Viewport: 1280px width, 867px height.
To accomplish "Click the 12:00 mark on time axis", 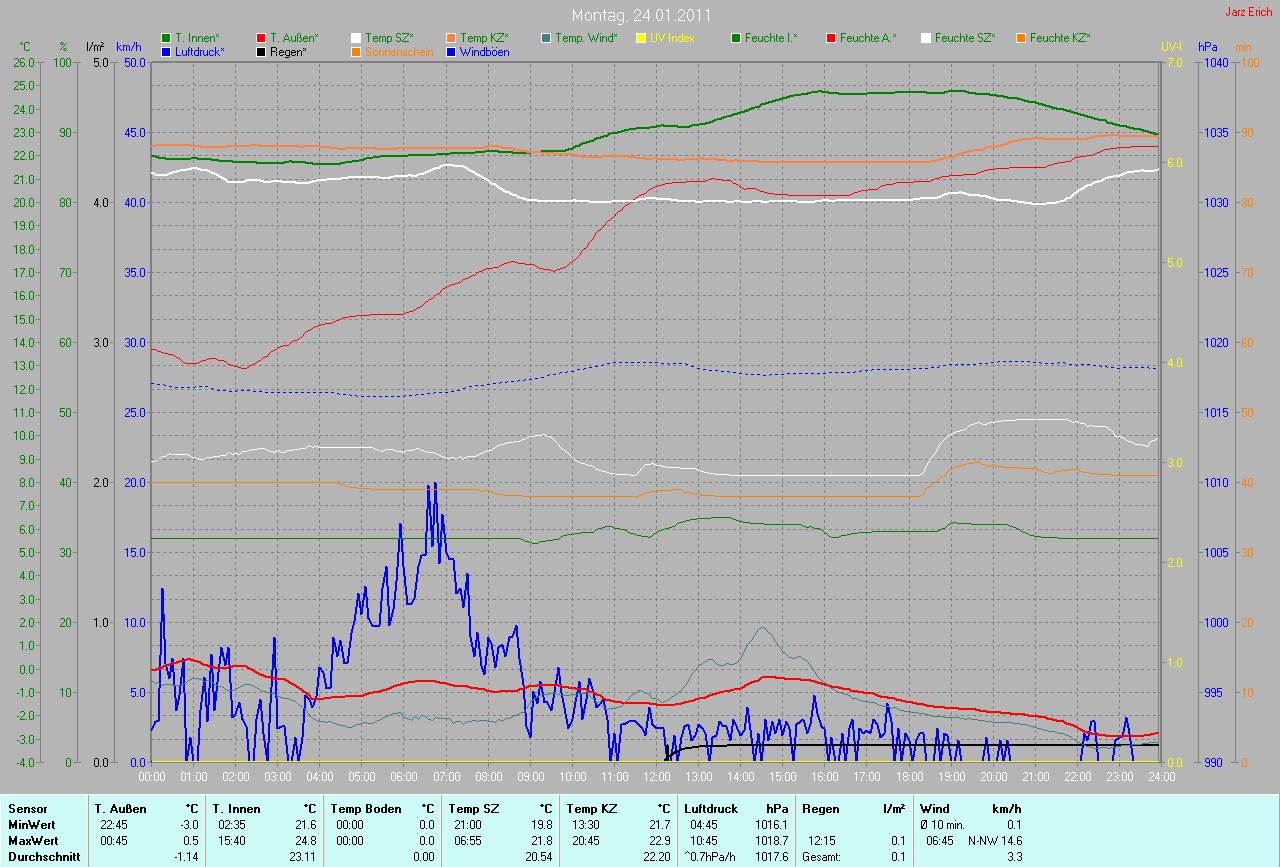I will (x=657, y=775).
